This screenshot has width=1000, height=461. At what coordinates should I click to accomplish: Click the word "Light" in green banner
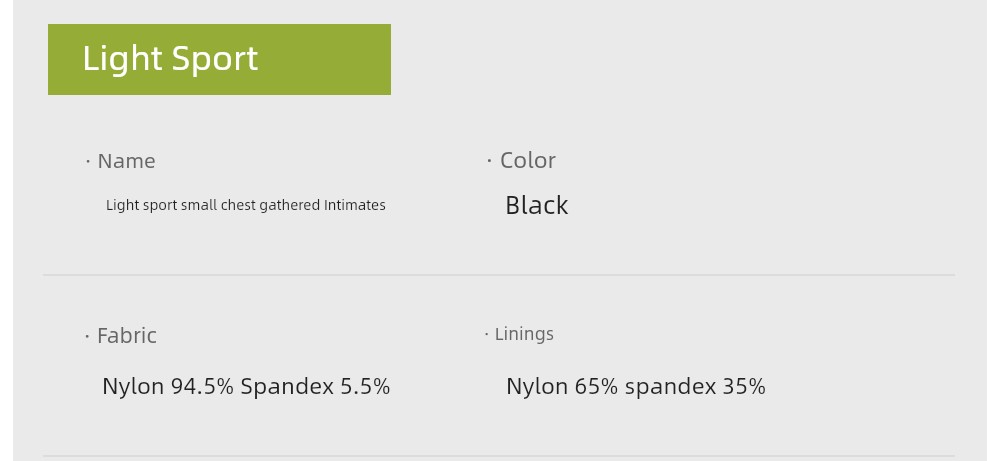[122, 59]
